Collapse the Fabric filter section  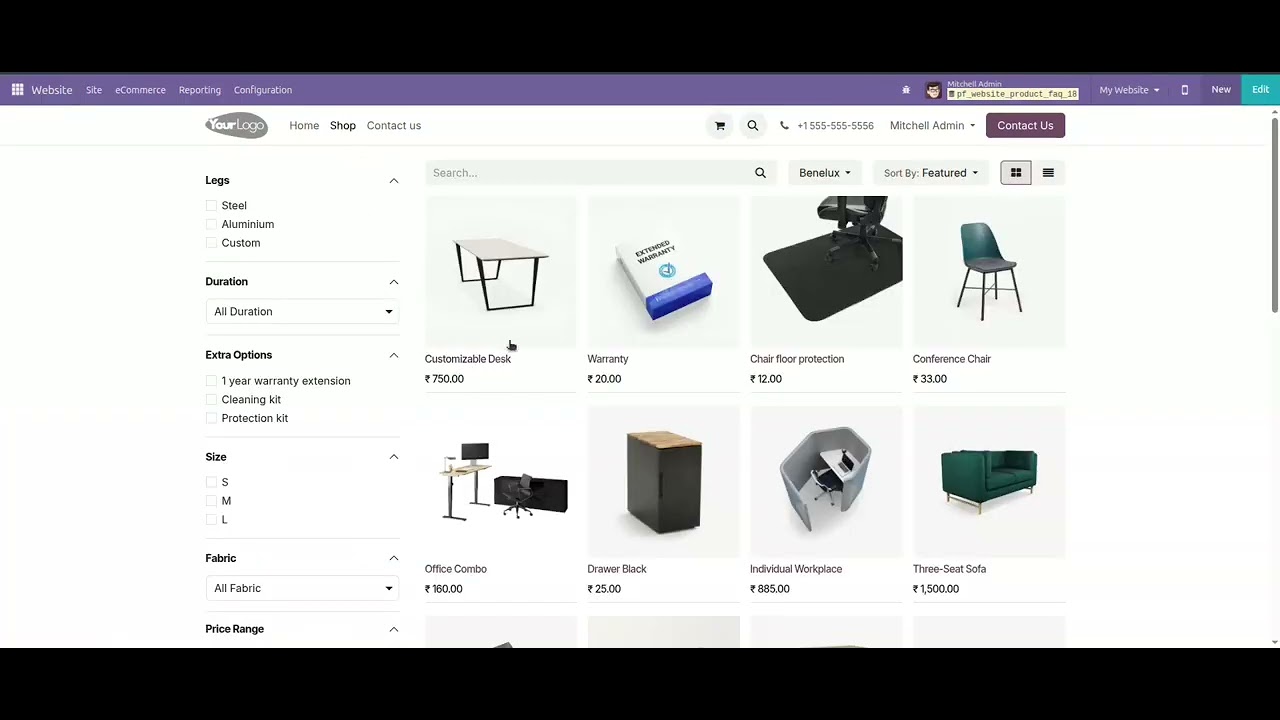(394, 559)
